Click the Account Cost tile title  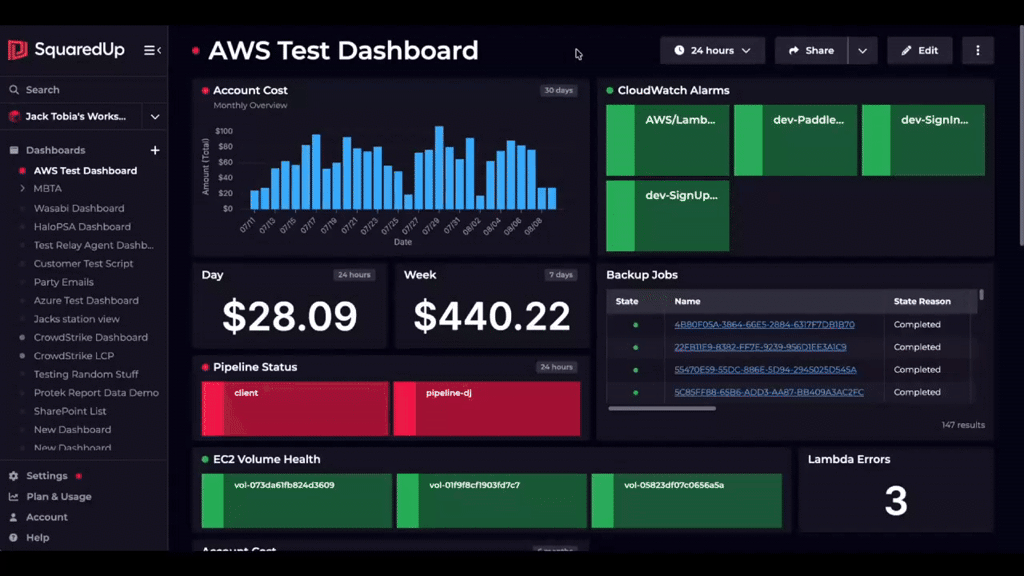coord(250,90)
